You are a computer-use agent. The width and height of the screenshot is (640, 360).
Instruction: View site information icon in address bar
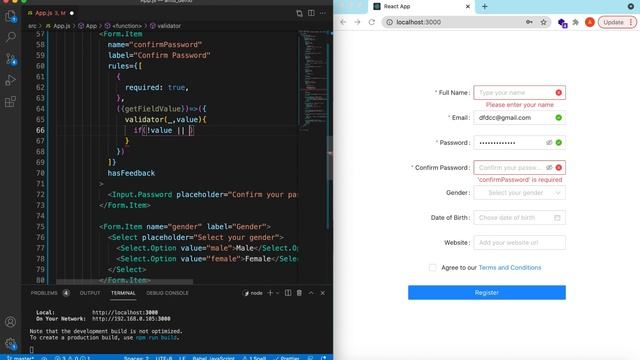[x=389, y=22]
